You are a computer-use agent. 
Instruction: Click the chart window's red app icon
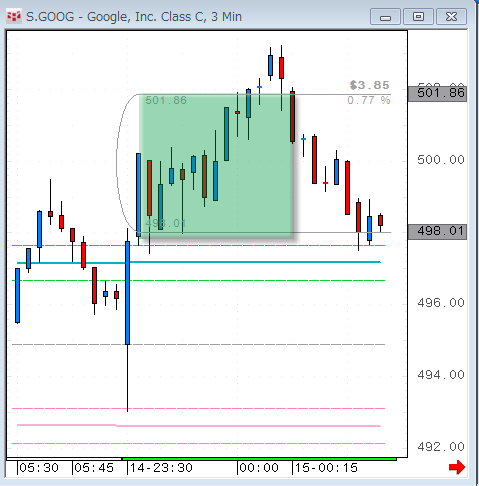(14, 16)
